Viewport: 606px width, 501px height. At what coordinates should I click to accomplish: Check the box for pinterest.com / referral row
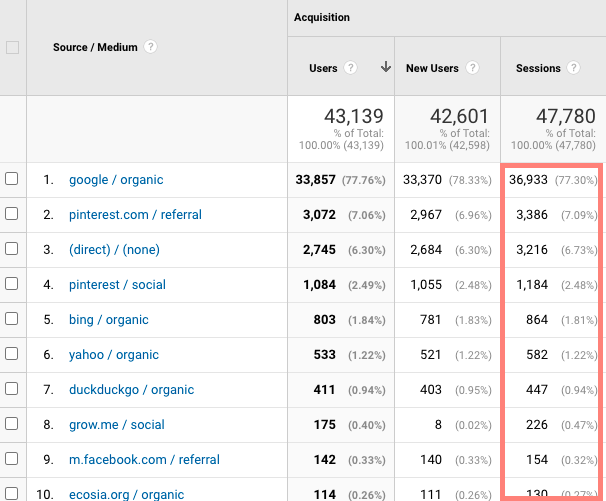point(12,213)
